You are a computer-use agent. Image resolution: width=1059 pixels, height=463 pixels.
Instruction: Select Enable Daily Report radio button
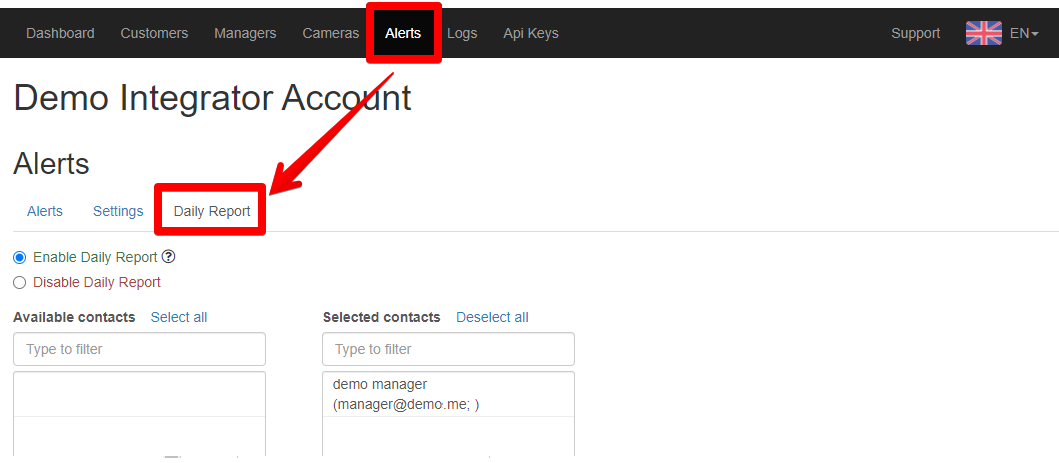click(x=20, y=257)
